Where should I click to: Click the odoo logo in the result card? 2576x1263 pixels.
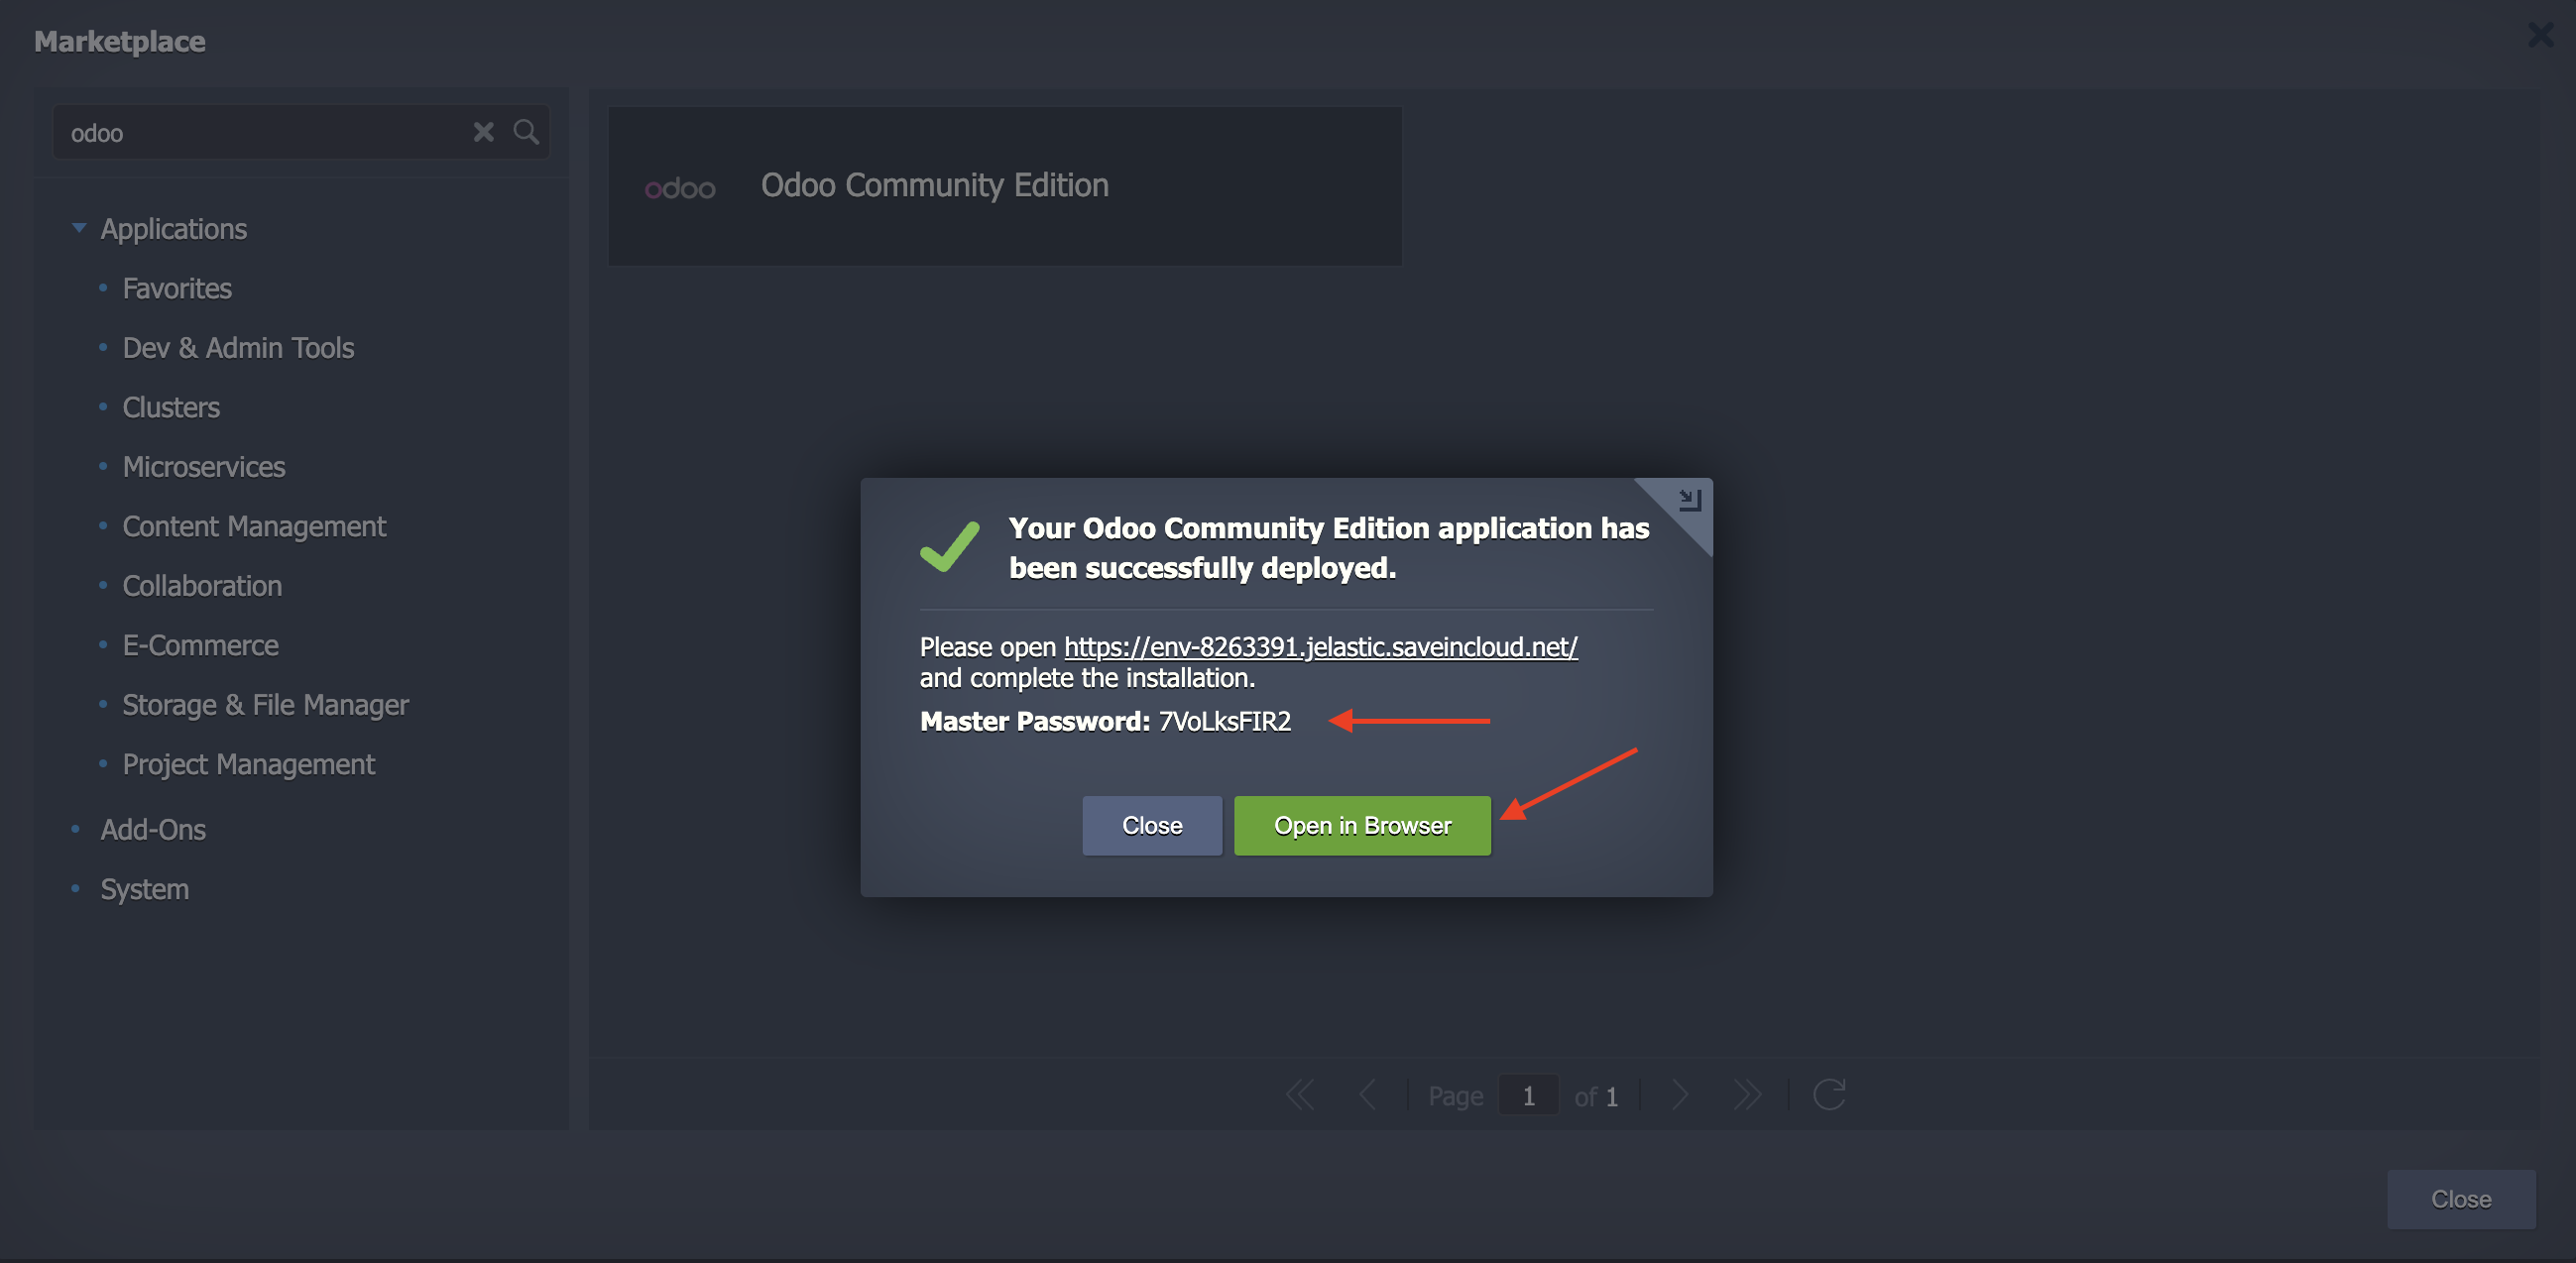pos(680,188)
